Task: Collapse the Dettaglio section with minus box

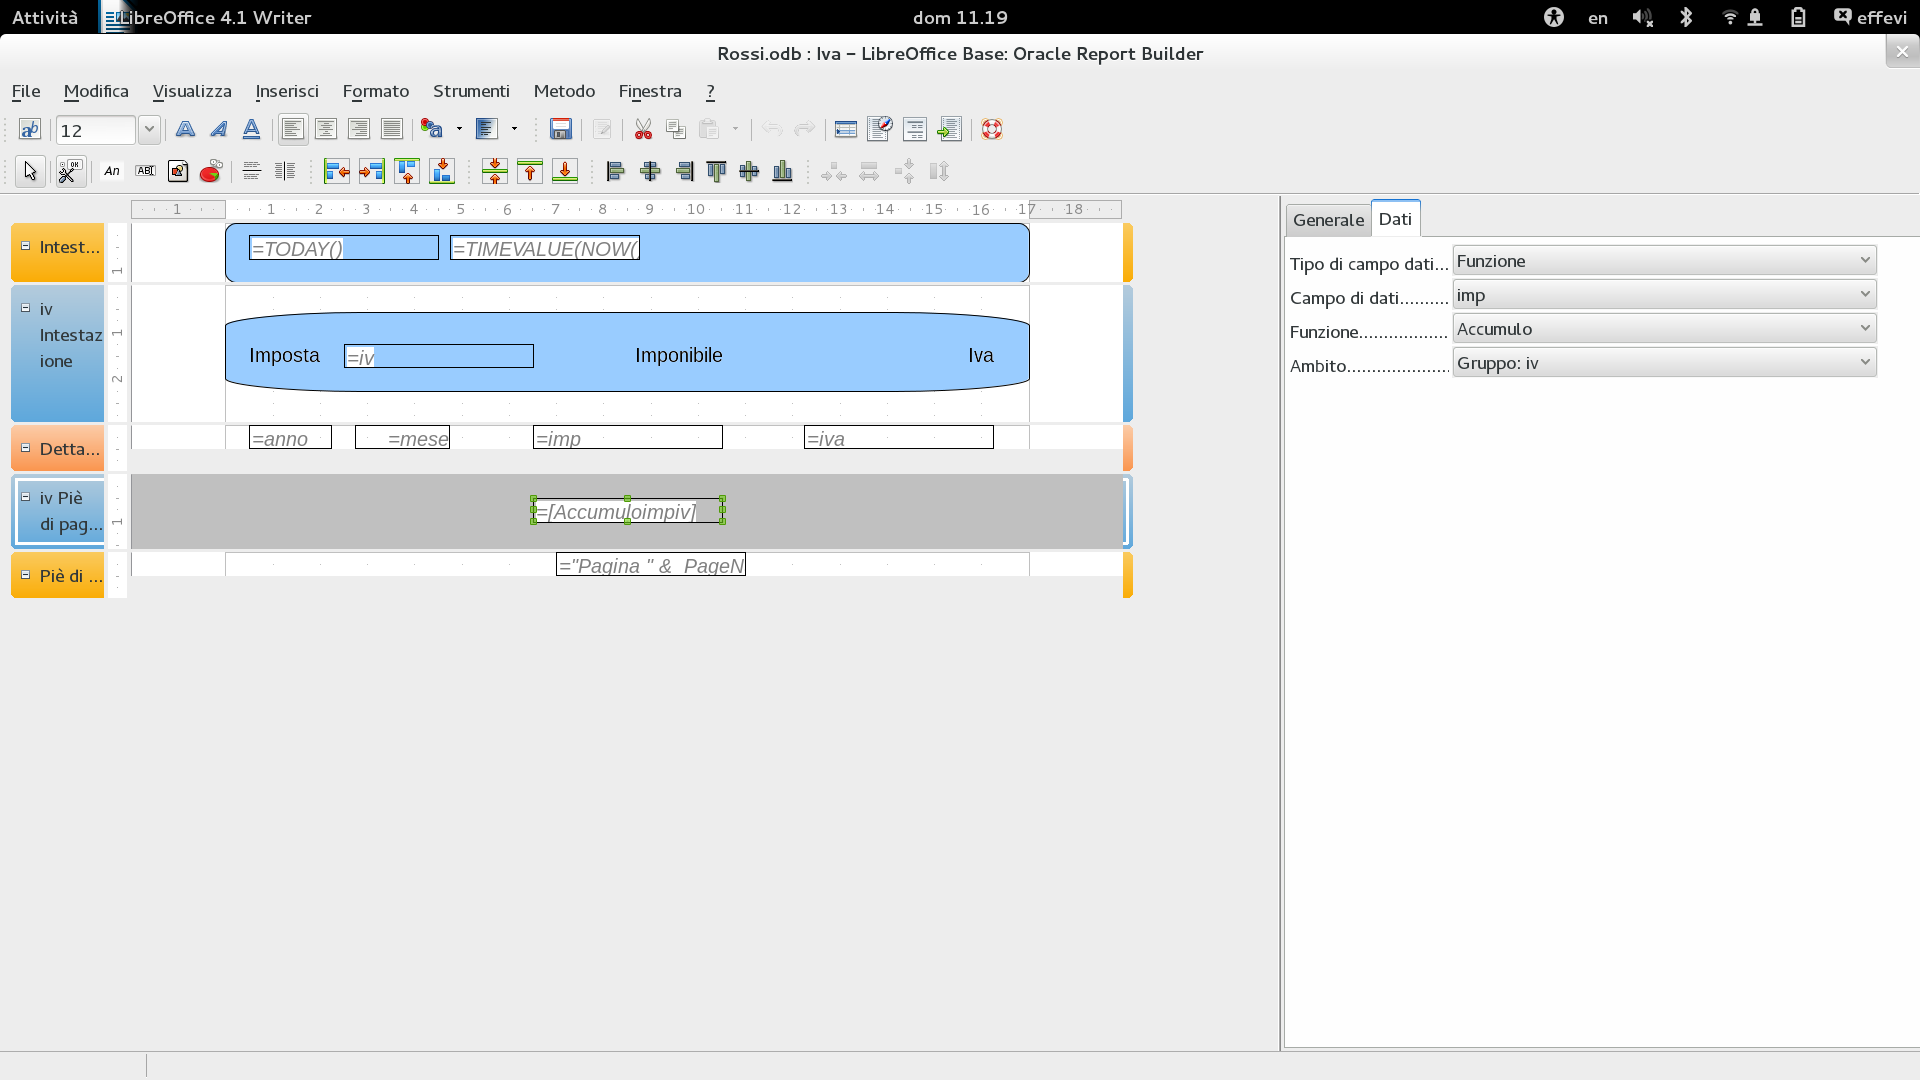Action: tap(26, 448)
